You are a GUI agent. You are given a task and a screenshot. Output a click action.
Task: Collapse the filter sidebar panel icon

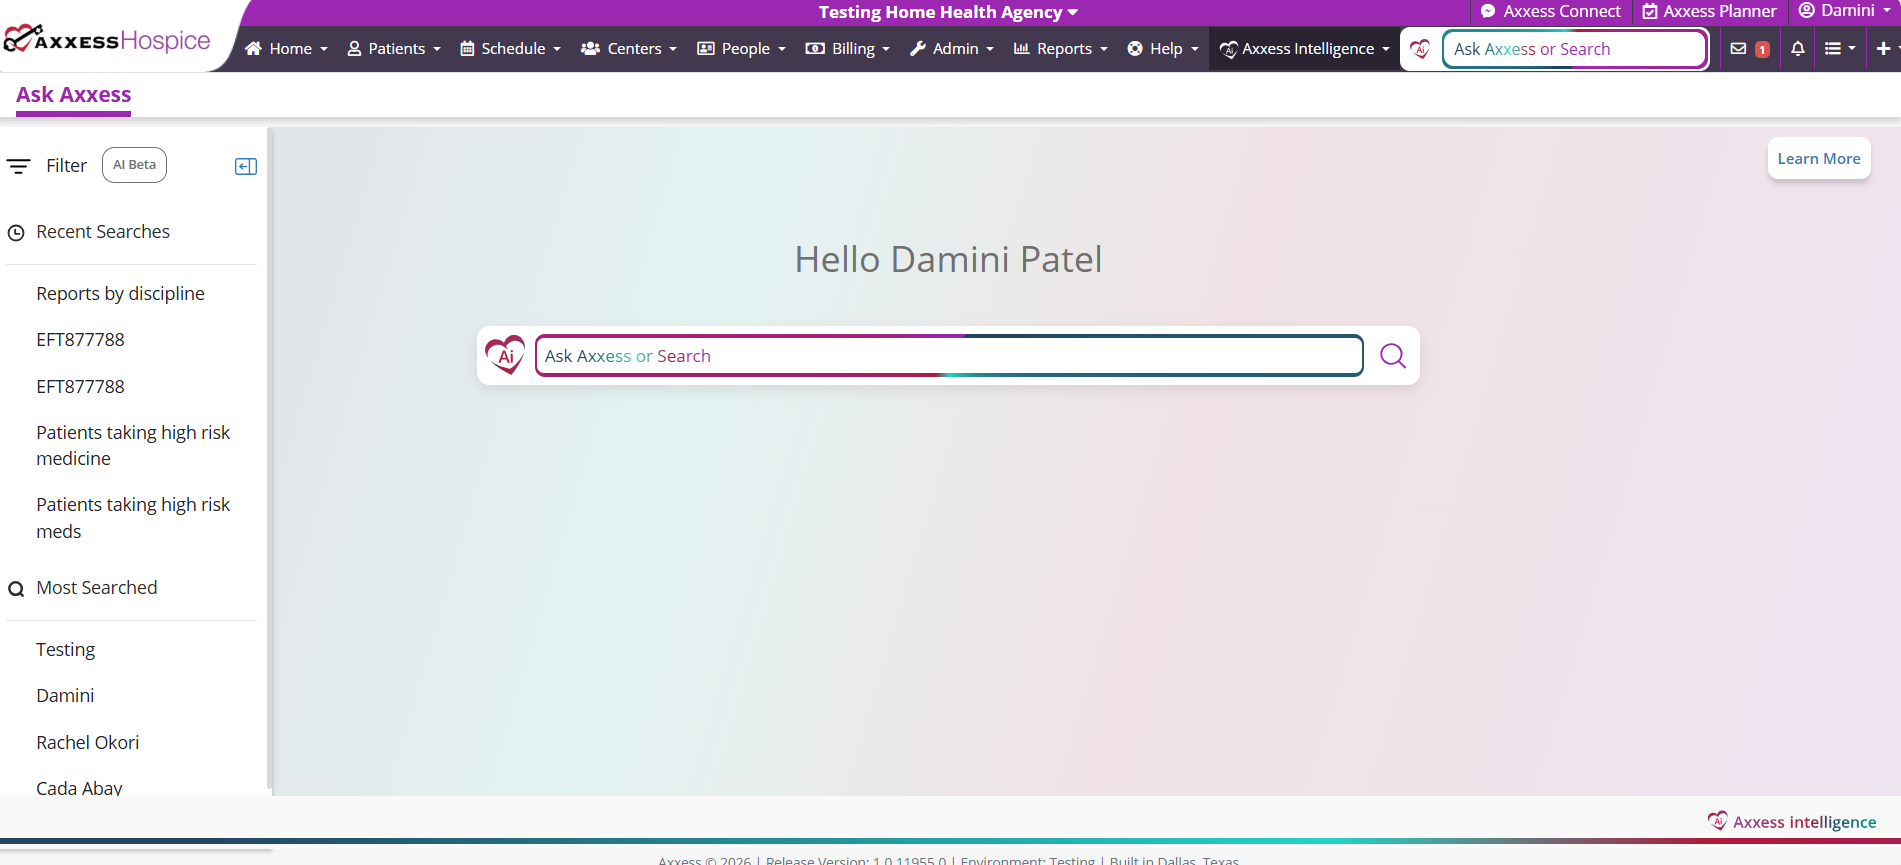(x=246, y=166)
